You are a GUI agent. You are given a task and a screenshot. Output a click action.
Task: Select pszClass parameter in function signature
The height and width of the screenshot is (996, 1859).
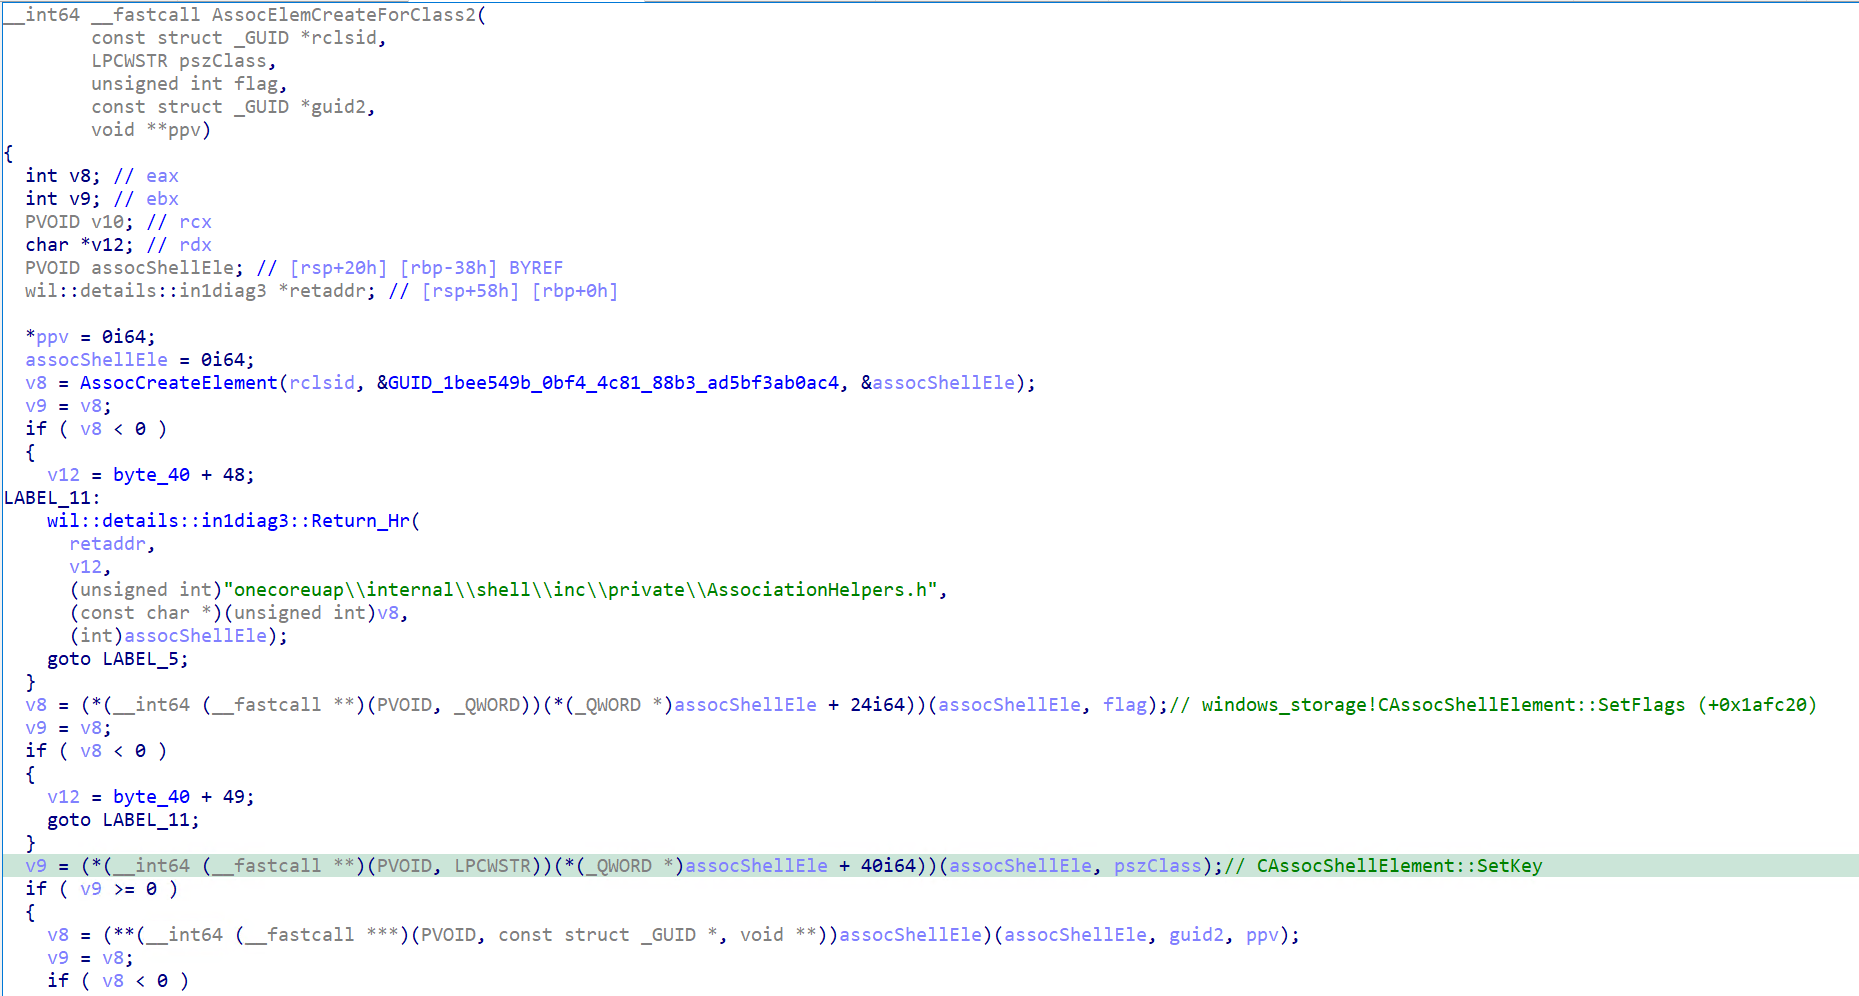222,61
